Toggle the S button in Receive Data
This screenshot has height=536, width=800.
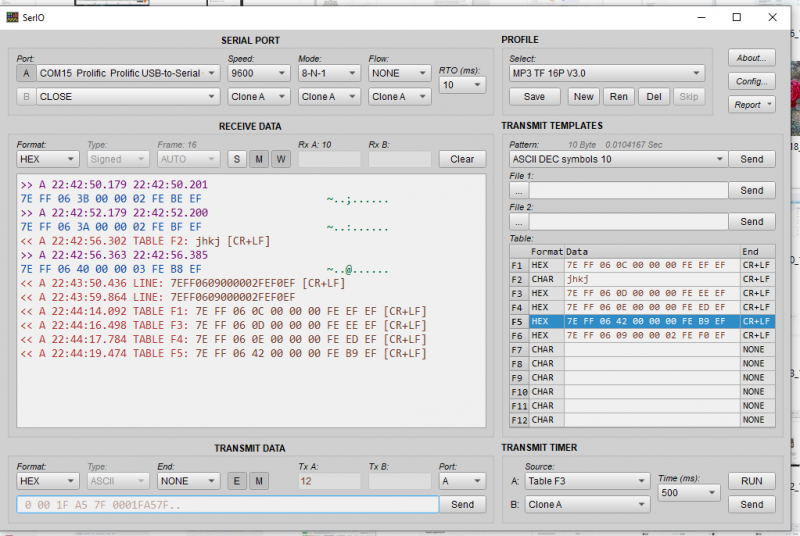(237, 159)
